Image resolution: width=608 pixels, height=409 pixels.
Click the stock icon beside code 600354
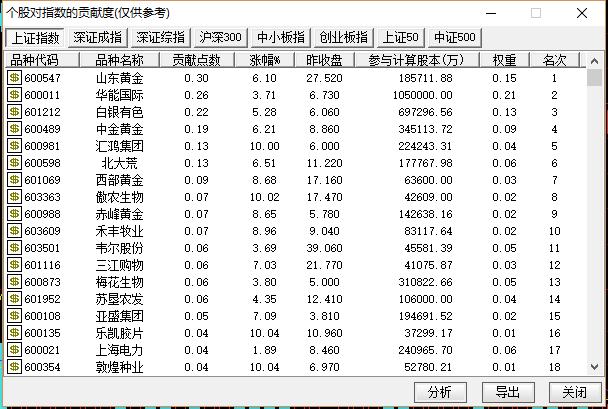14,367
